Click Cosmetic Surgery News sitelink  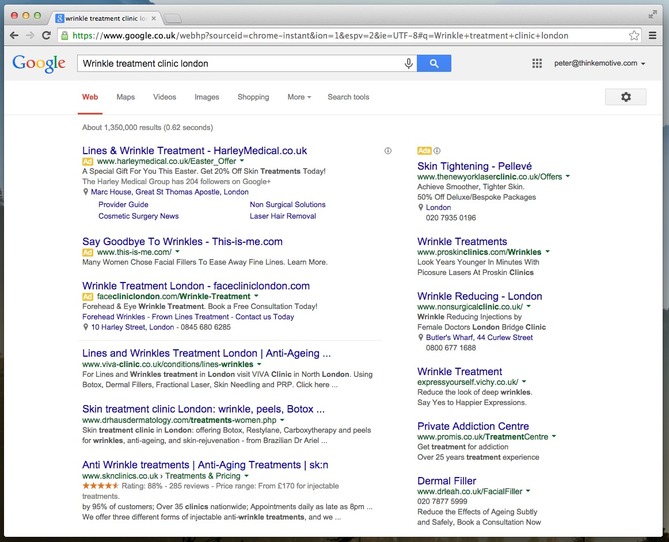coord(139,216)
